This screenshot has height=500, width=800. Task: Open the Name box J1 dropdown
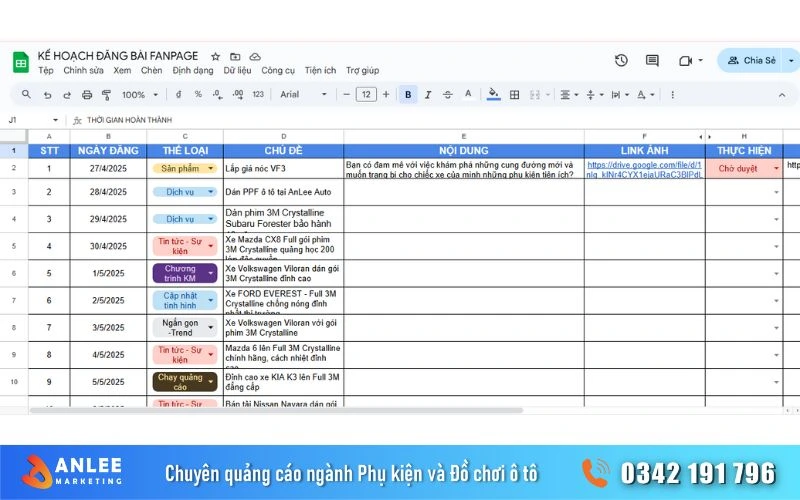pyautogui.click(x=55, y=120)
